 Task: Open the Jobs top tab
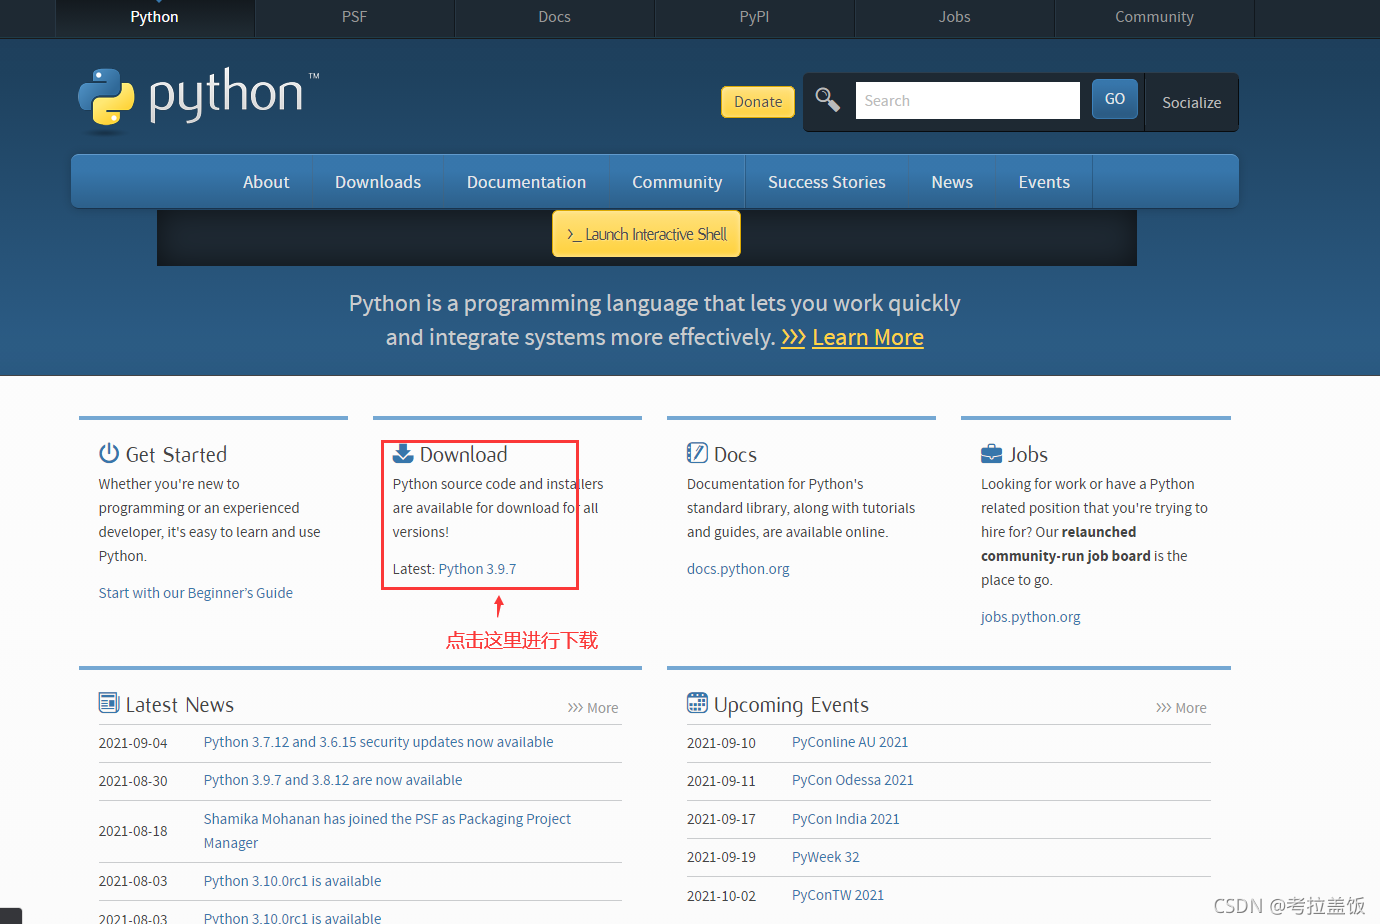coord(955,17)
